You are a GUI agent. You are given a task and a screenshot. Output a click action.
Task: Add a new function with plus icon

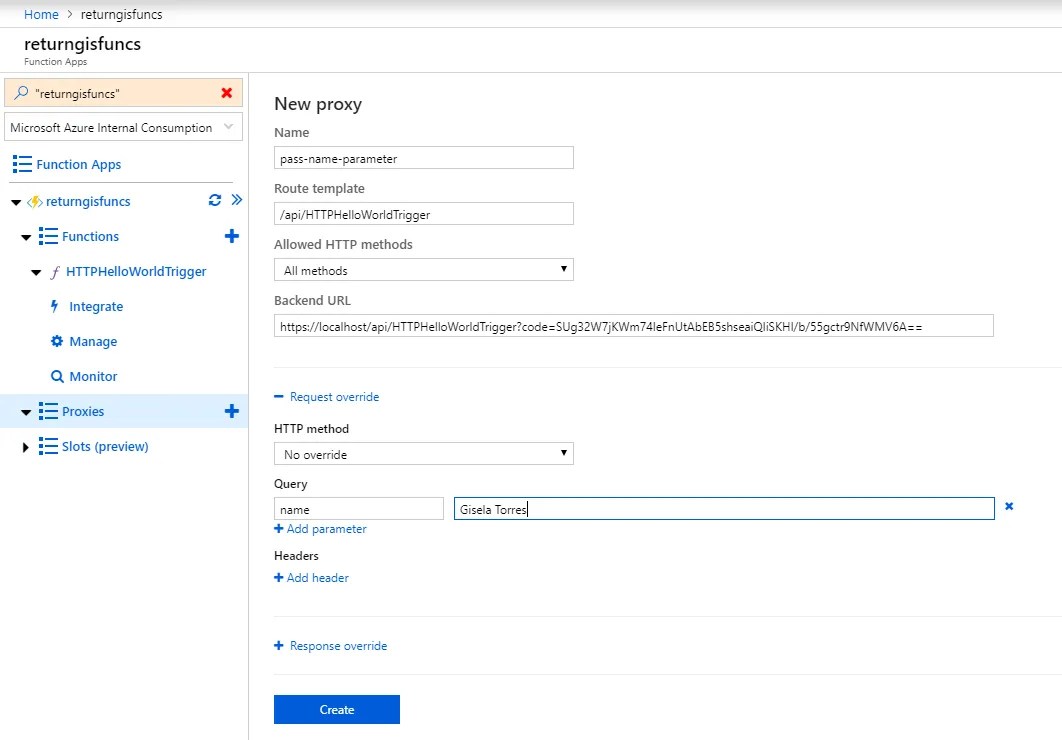coord(232,236)
